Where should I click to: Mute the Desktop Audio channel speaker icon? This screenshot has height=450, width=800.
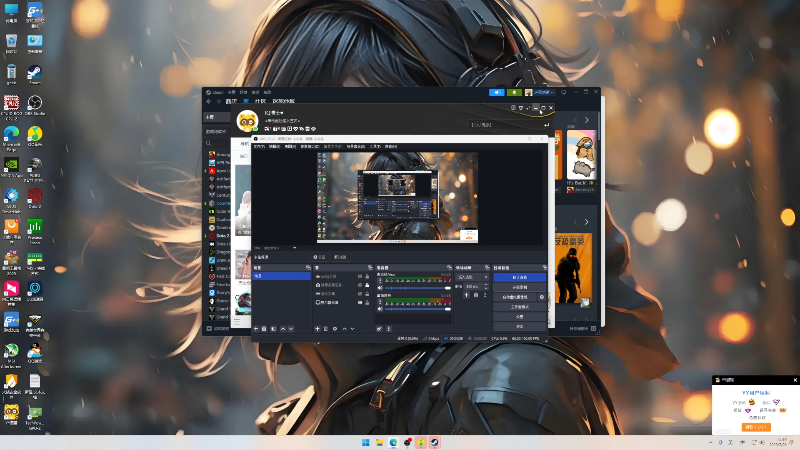tap(380, 309)
